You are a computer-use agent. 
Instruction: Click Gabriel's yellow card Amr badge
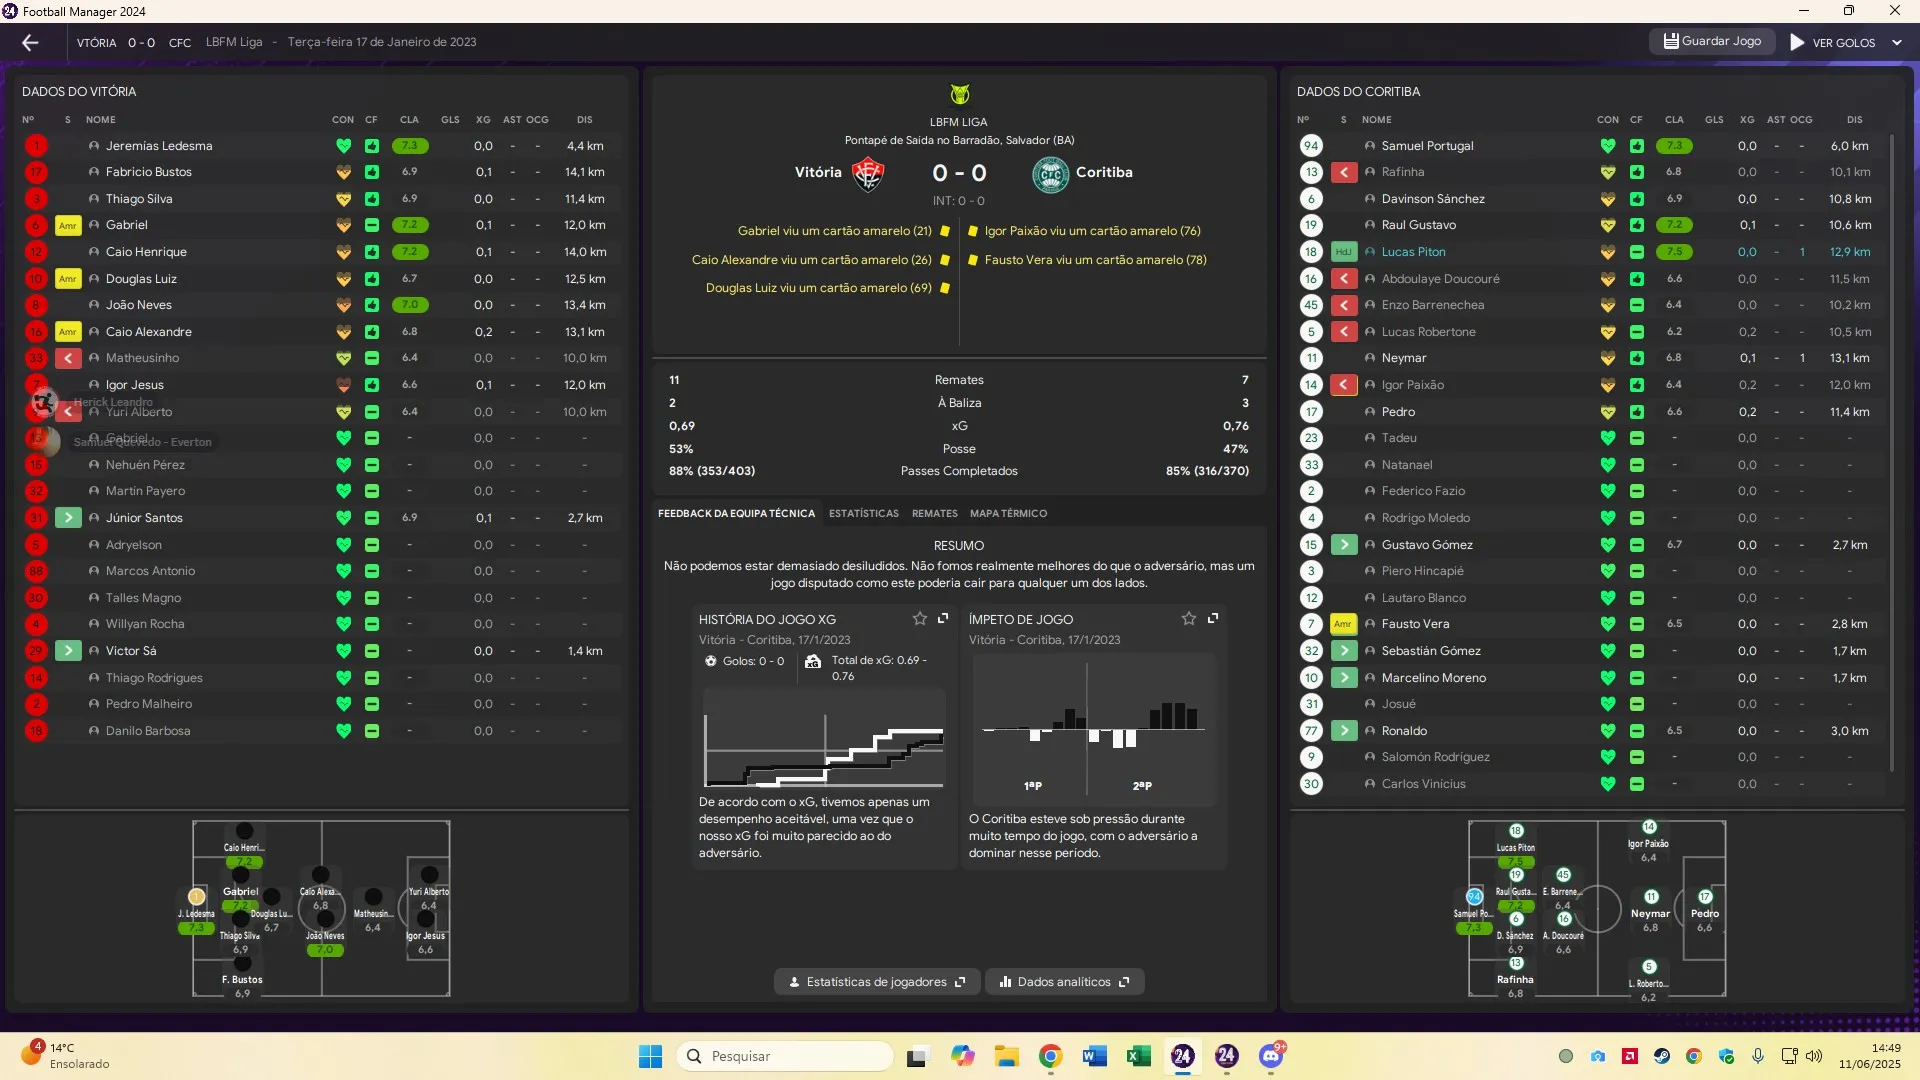68,226
